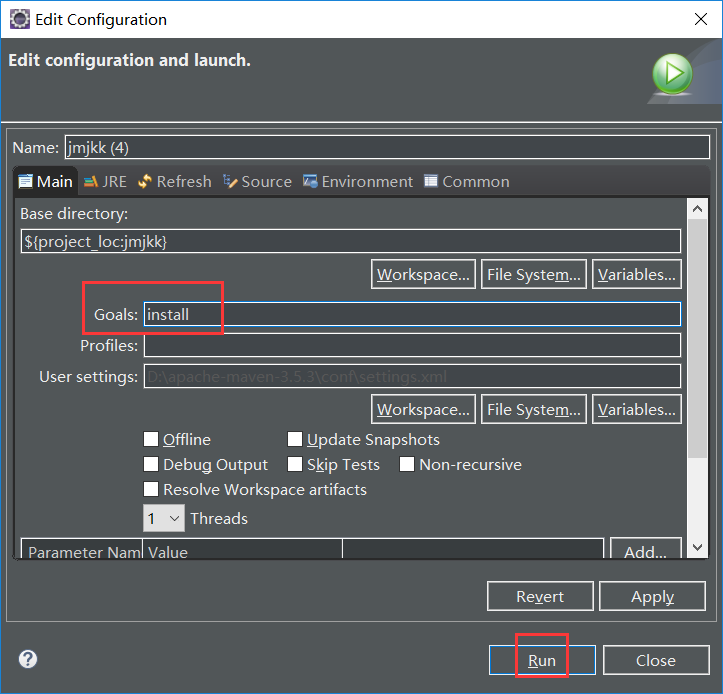723x694 pixels.
Task: Open the Common tab
Action: point(467,182)
